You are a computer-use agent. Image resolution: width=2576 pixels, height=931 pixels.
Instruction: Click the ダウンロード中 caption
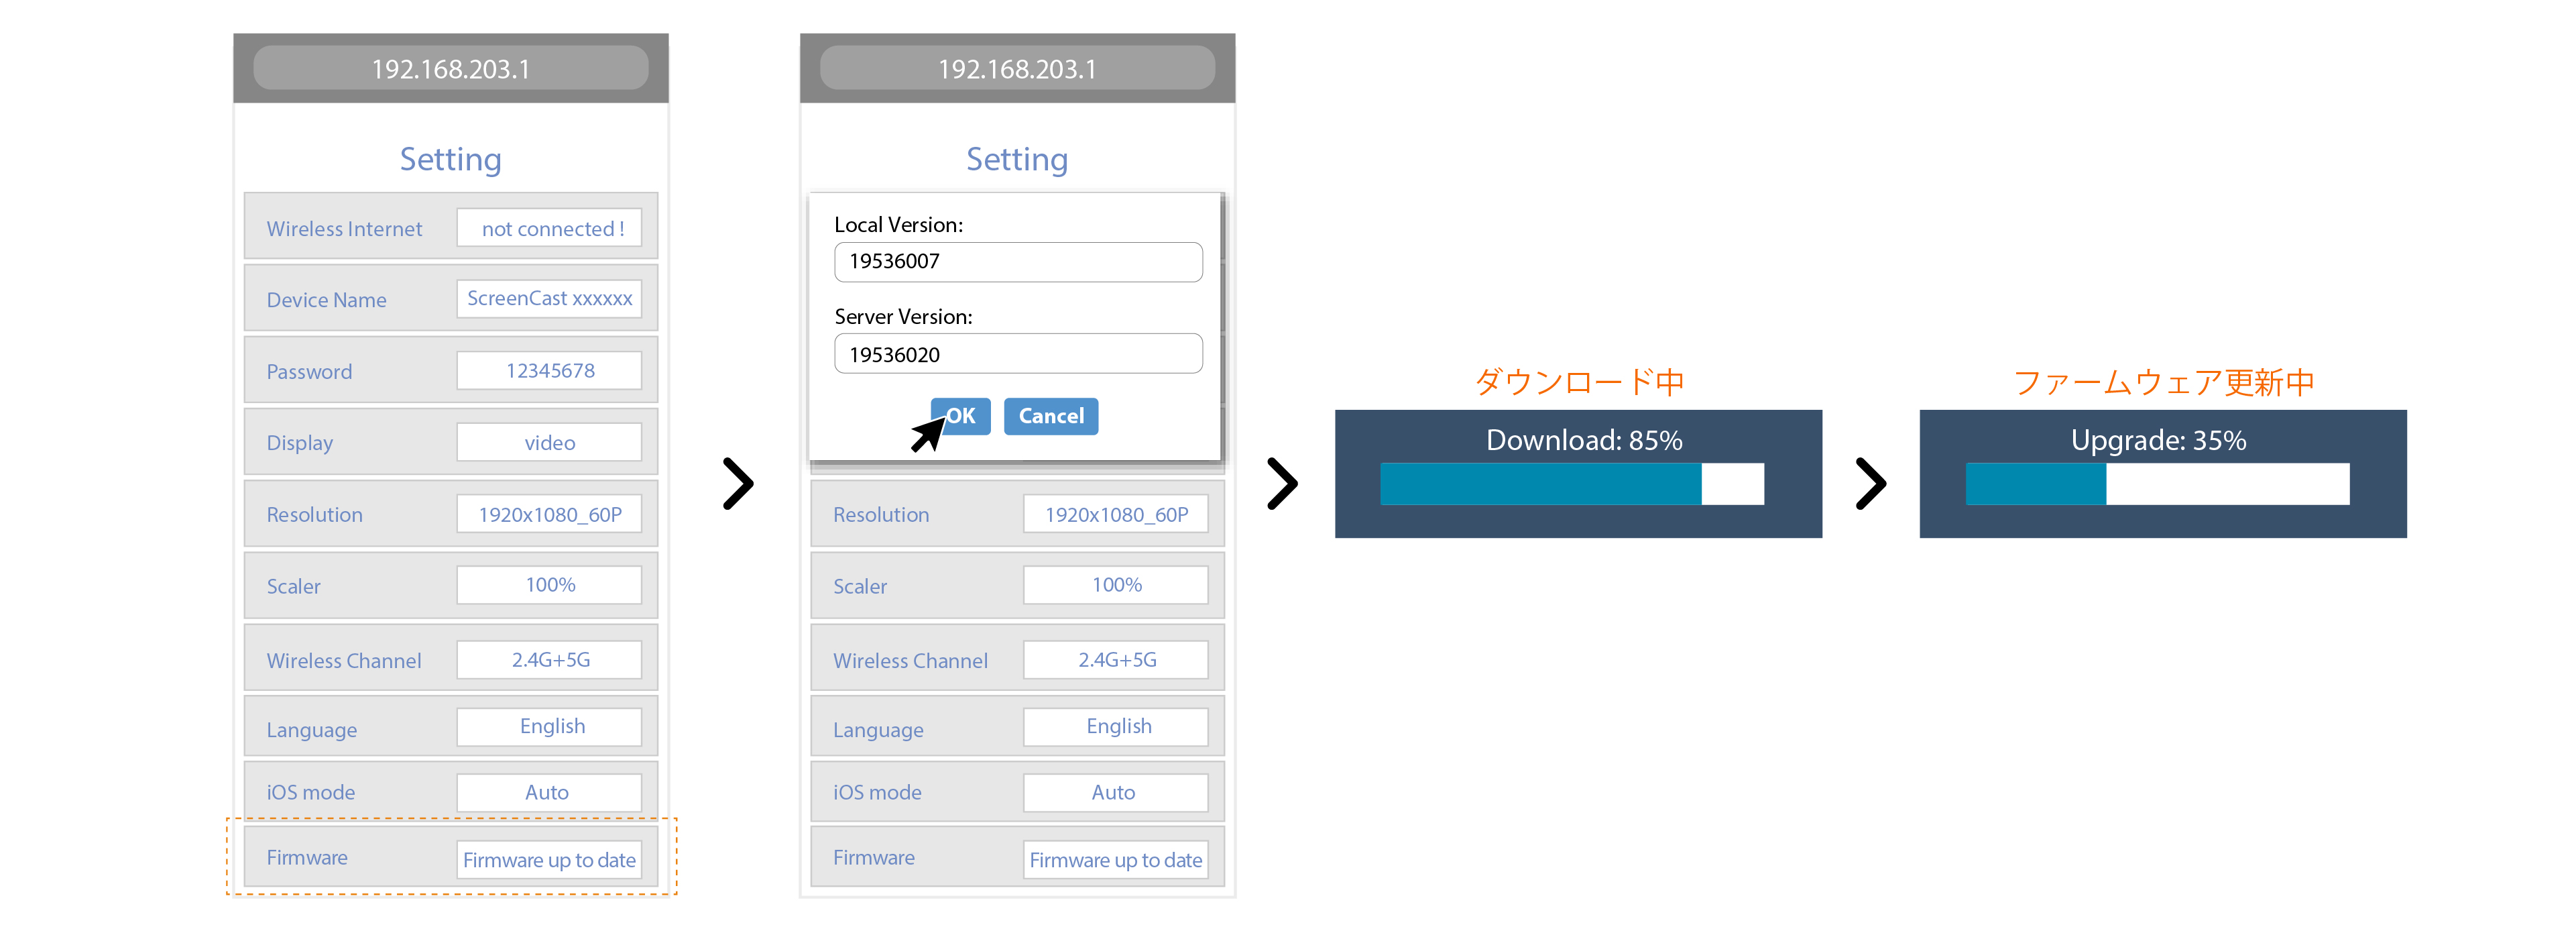[1580, 382]
